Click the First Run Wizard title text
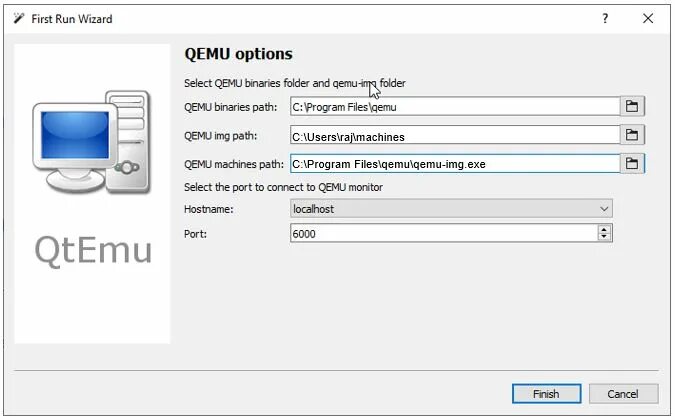Viewport: 675px width, 420px height. pos(72,19)
